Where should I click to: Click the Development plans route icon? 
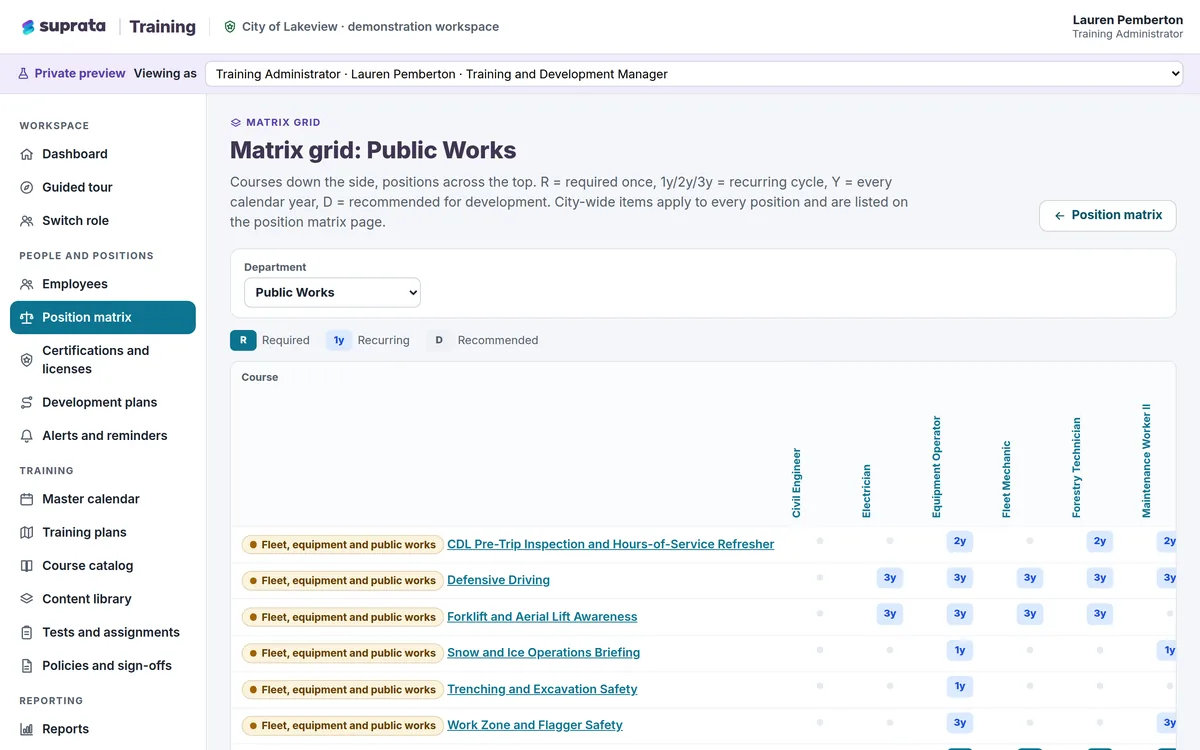tap(27, 402)
